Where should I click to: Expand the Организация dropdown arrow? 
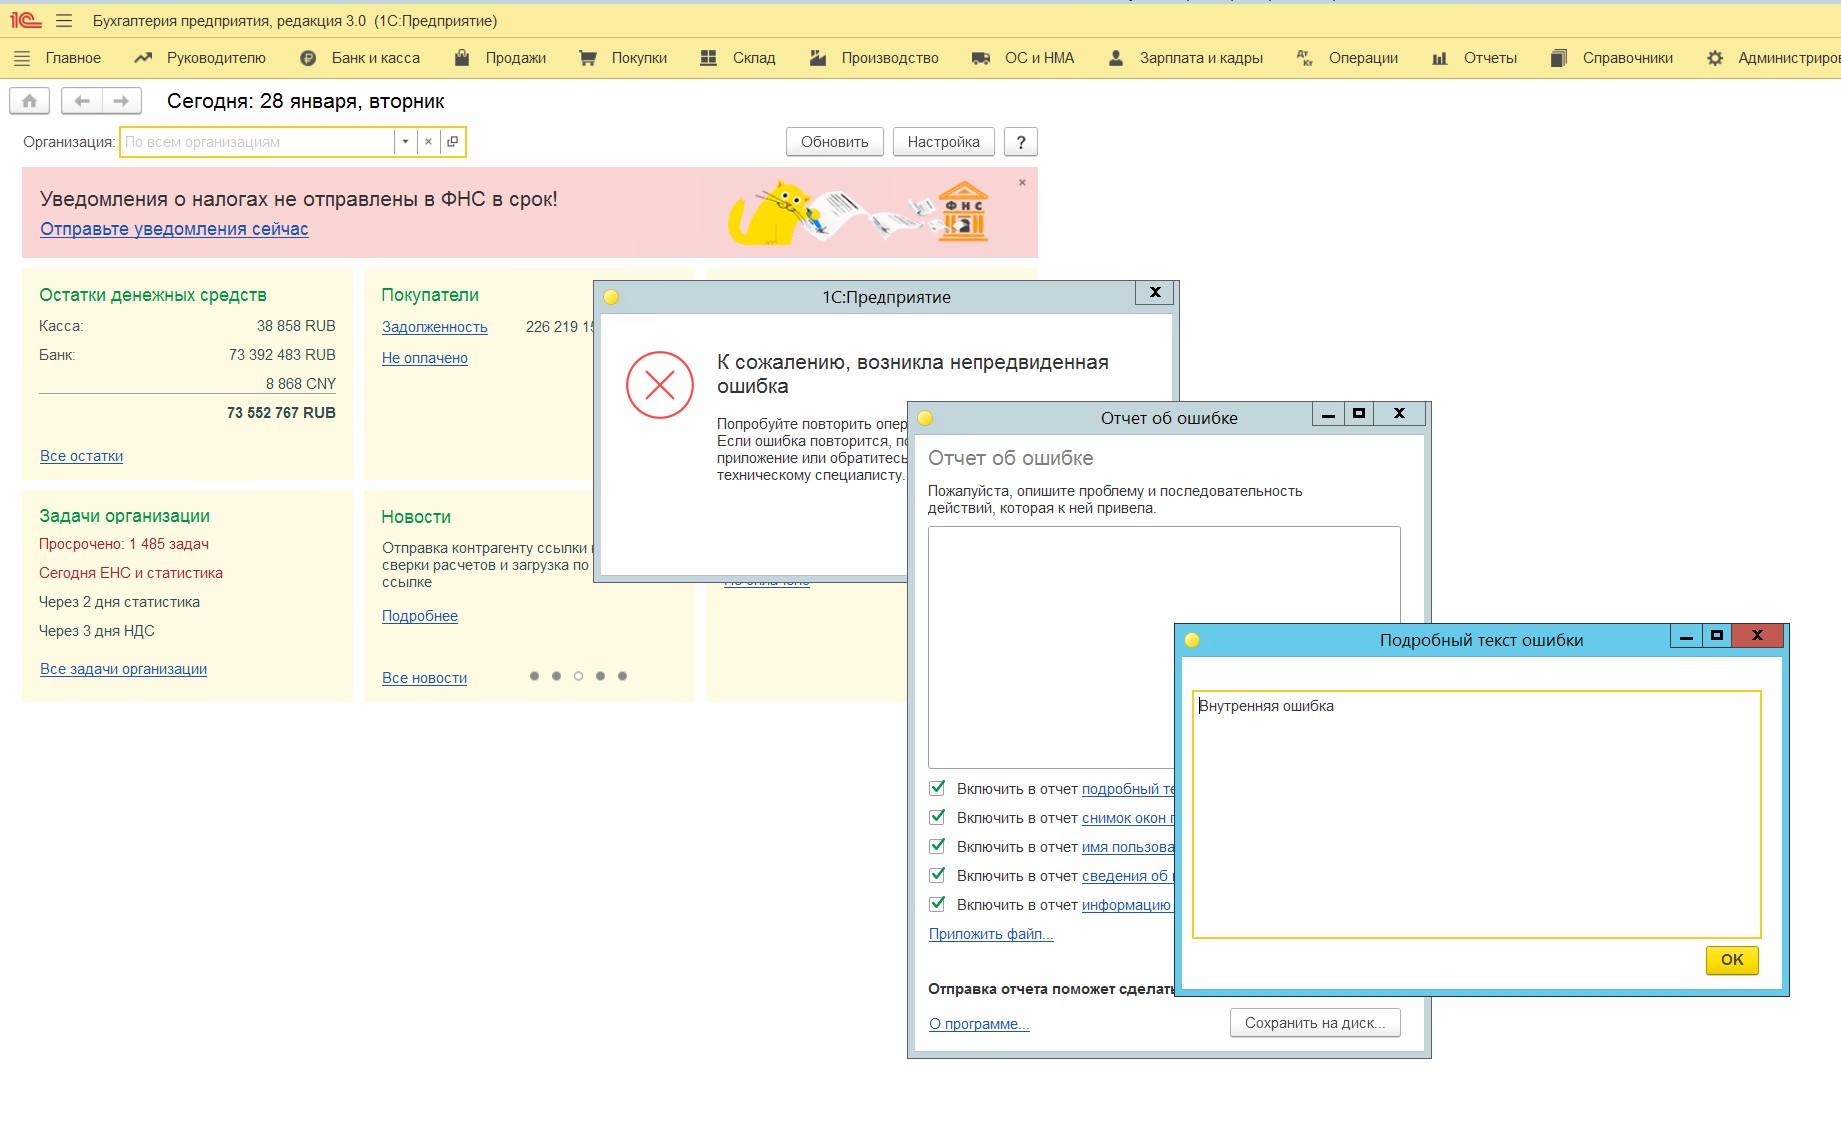click(405, 142)
